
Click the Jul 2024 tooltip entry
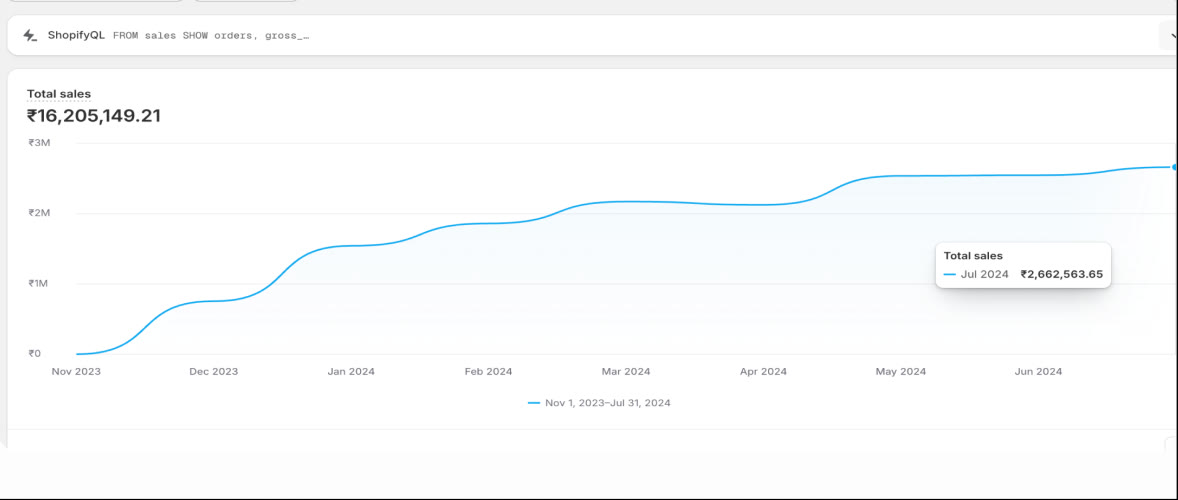[x=985, y=275]
